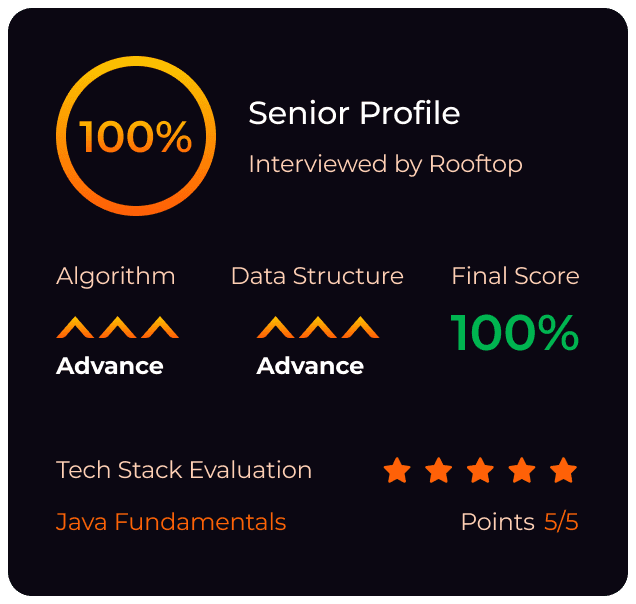Select the Data Structure heading
The width and height of the screenshot is (636, 604).
click(x=317, y=276)
